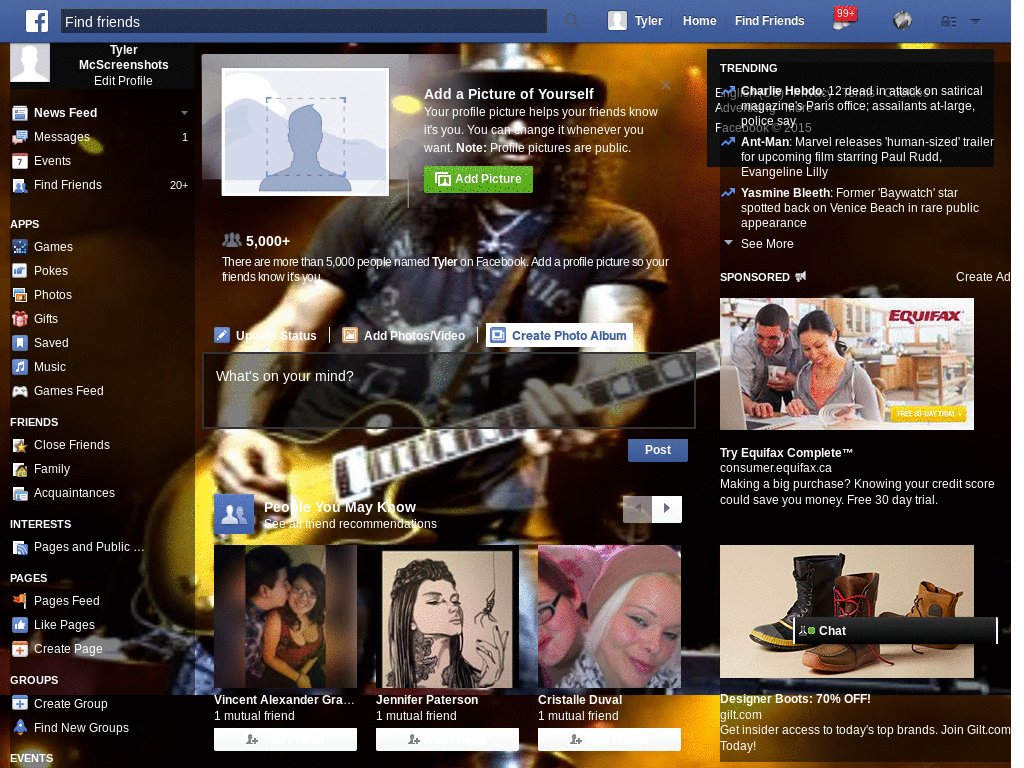Open Vincent Alexander's profile photo
This screenshot has width=1024, height=768.
[x=285, y=616]
